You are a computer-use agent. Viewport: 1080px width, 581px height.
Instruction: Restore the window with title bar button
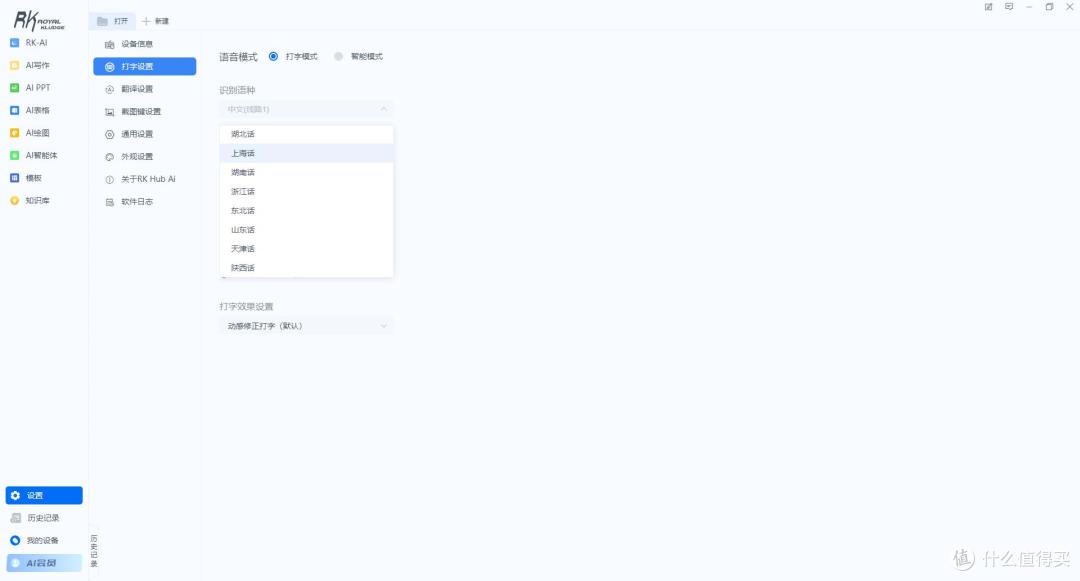tap(1049, 7)
